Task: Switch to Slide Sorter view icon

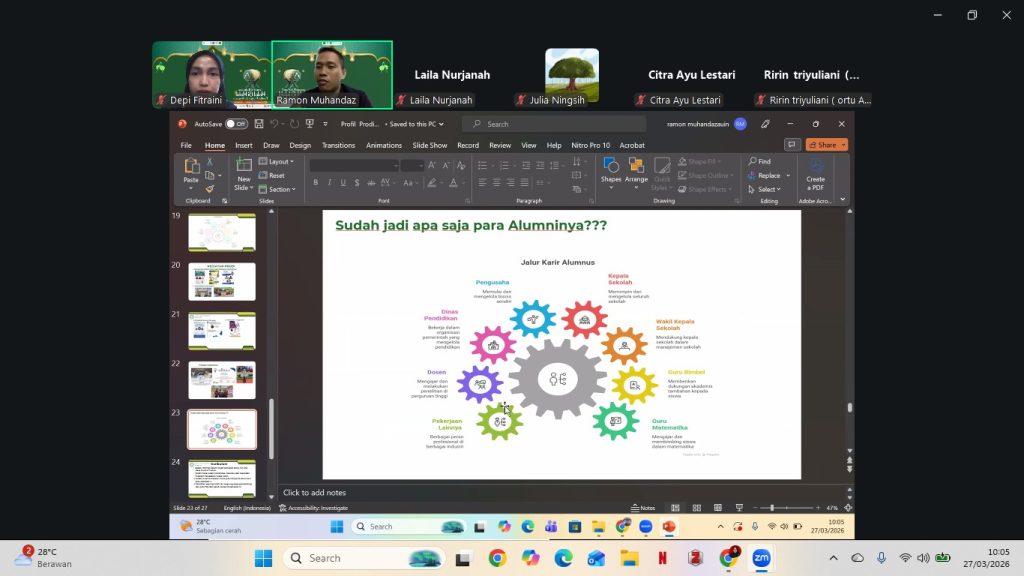Action: [x=697, y=507]
